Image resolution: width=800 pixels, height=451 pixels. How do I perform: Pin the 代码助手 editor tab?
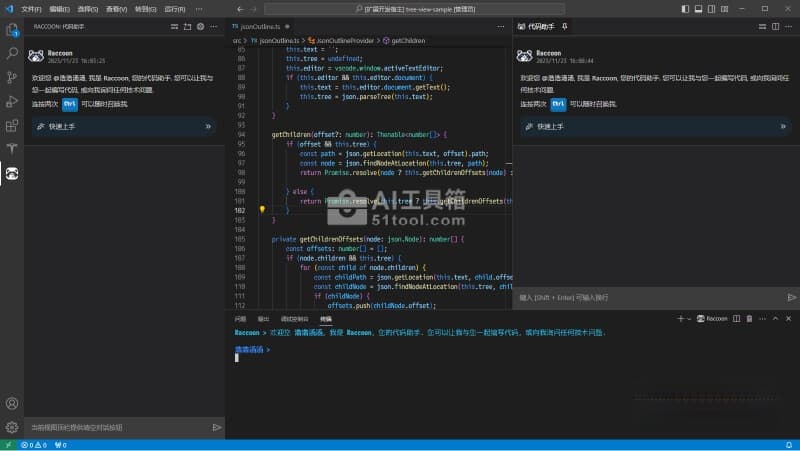pos(565,26)
